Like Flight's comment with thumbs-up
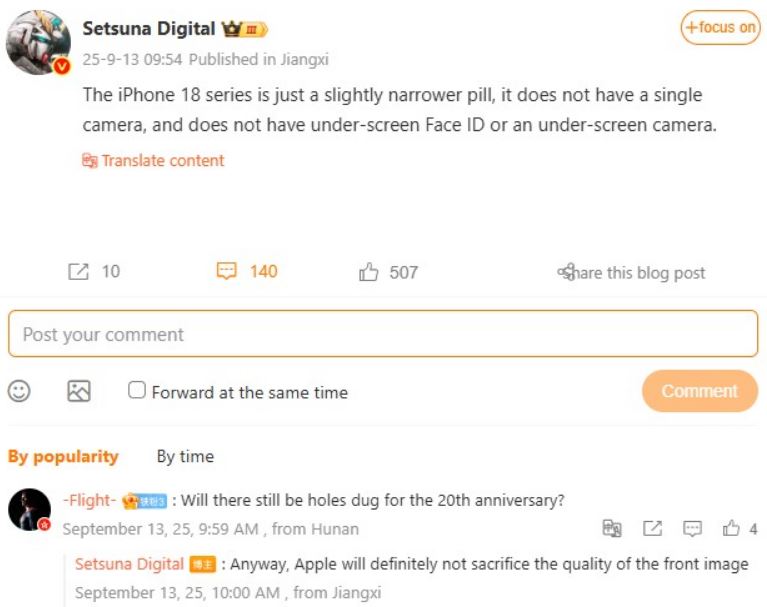 click(732, 528)
